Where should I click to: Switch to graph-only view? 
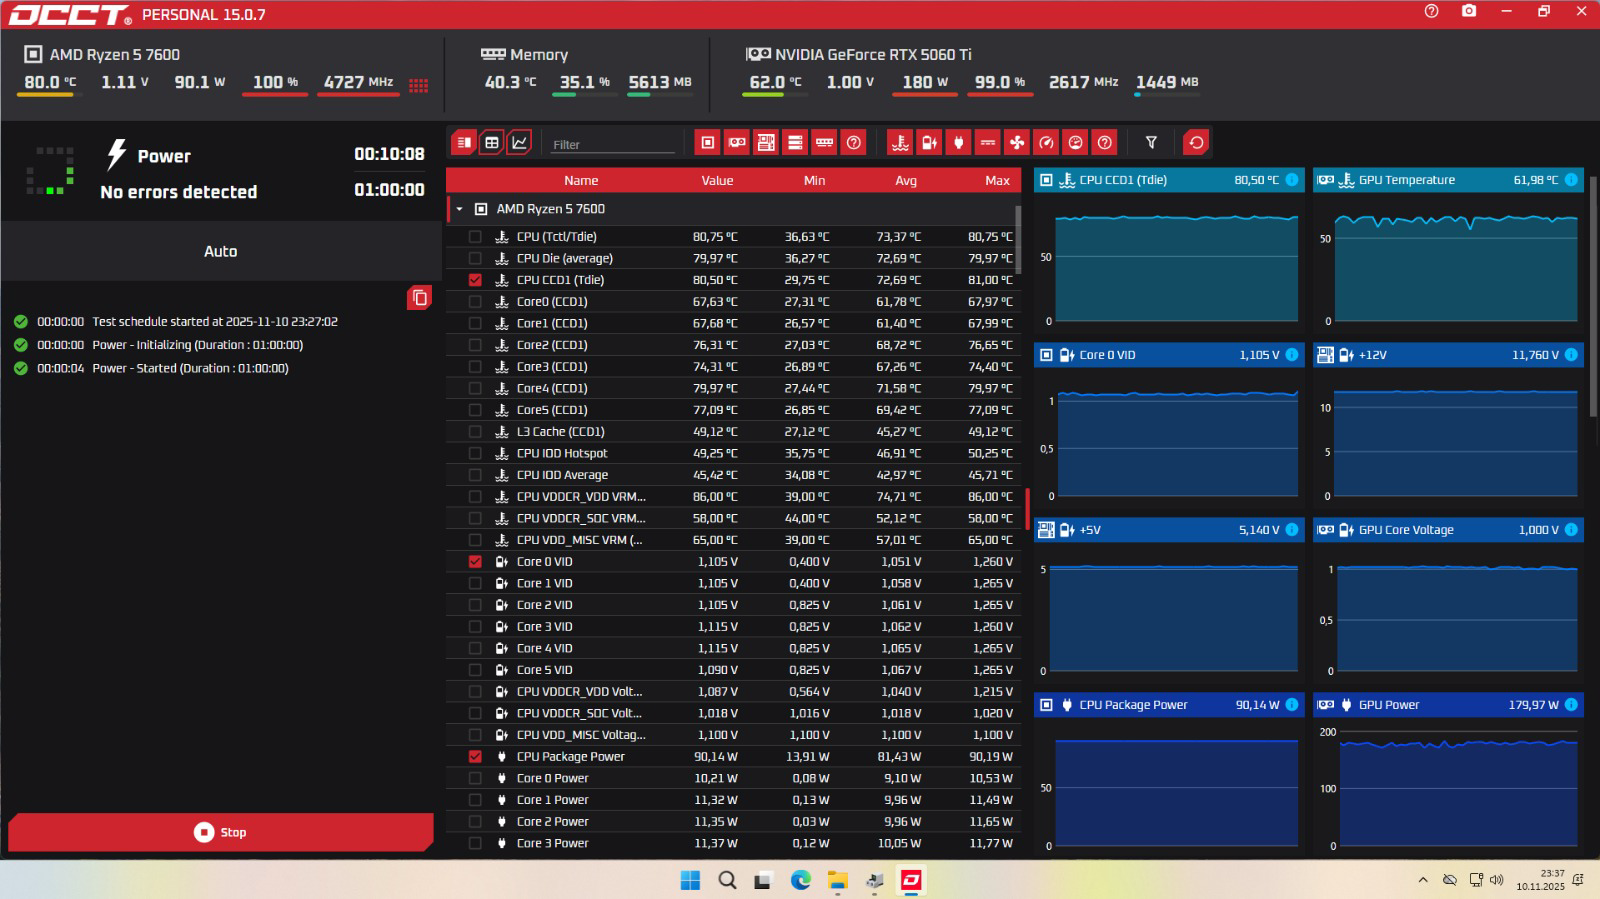click(x=520, y=143)
